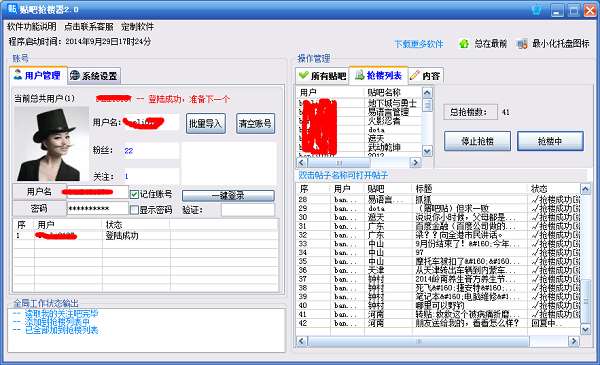Click right arrow of post list horizontal scrollbar
The image size is (600, 365).
pos(573,341)
